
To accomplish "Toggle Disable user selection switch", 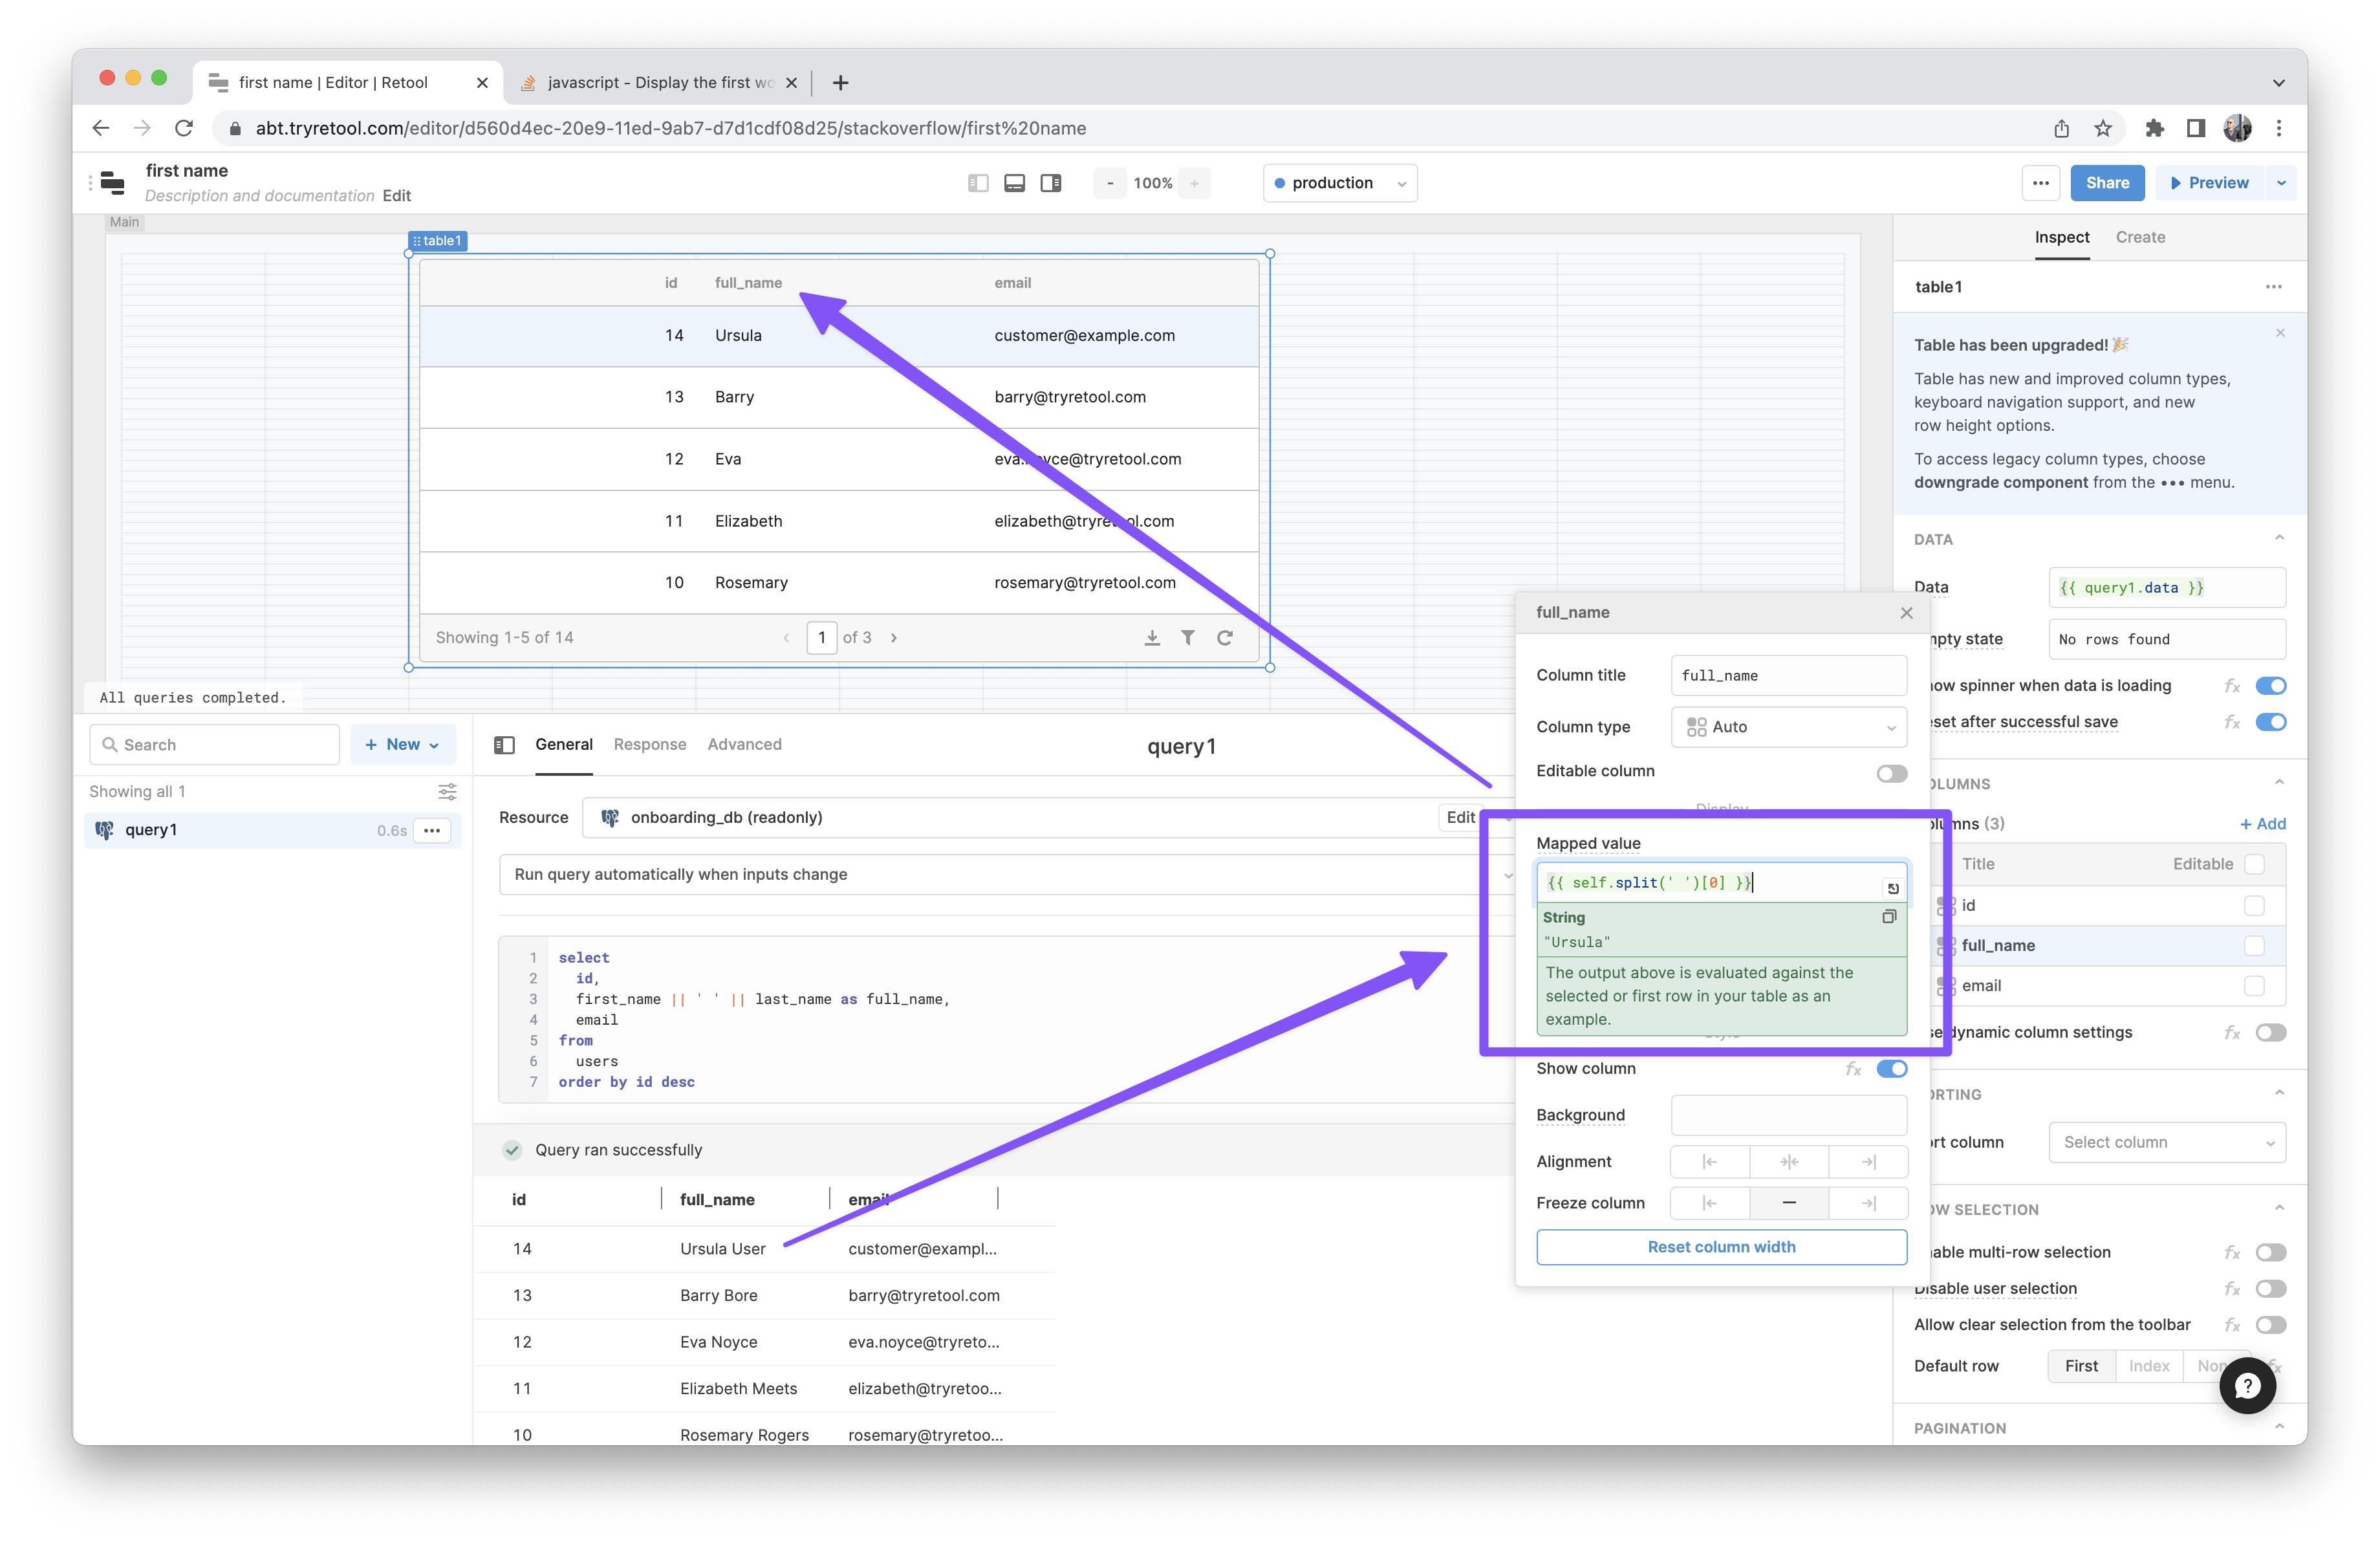I will point(2271,1289).
